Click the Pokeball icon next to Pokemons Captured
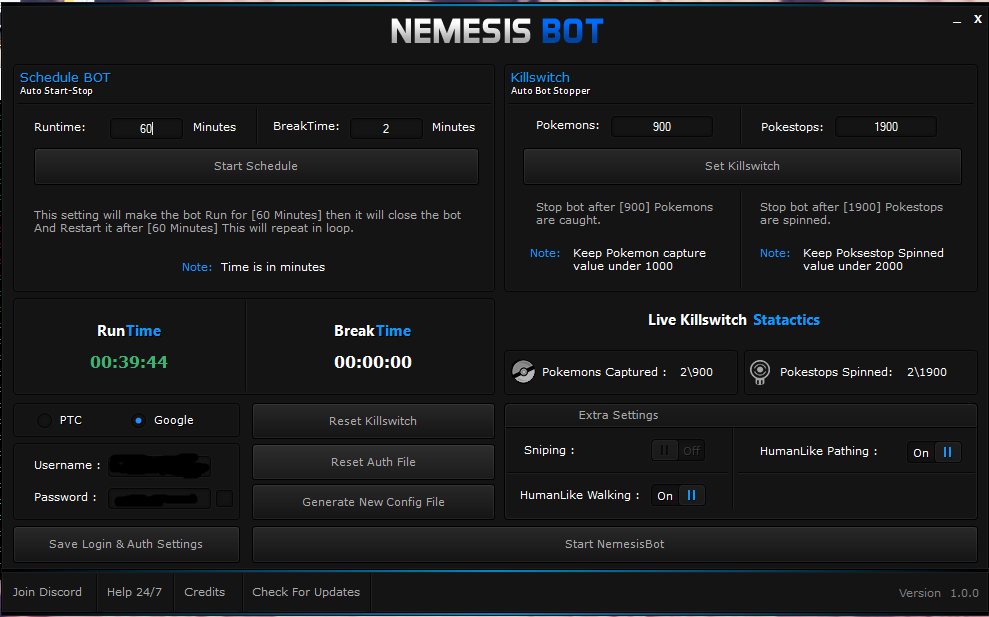989x617 pixels. 523,372
